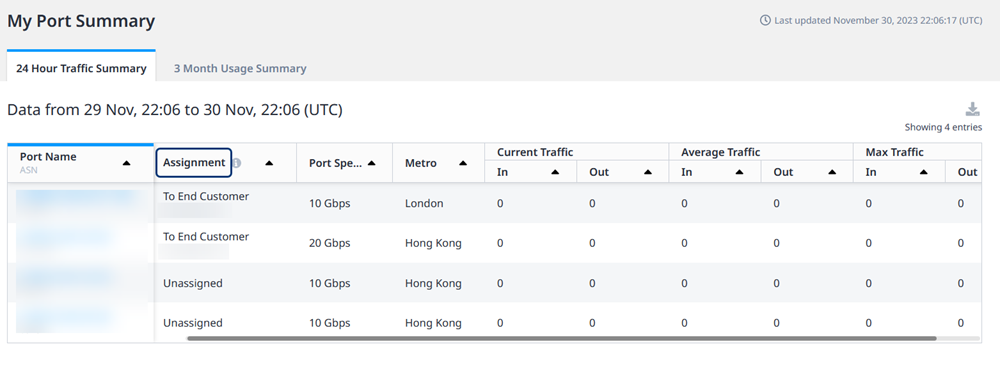Click the Assignment column header
Viewport: 1000px width, 365px height.
click(194, 163)
